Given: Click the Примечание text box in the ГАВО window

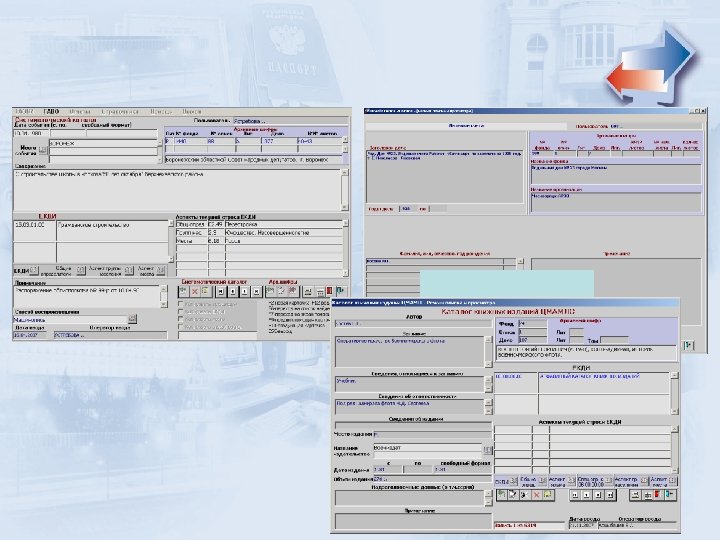Looking at the screenshot, I should (x=87, y=297).
